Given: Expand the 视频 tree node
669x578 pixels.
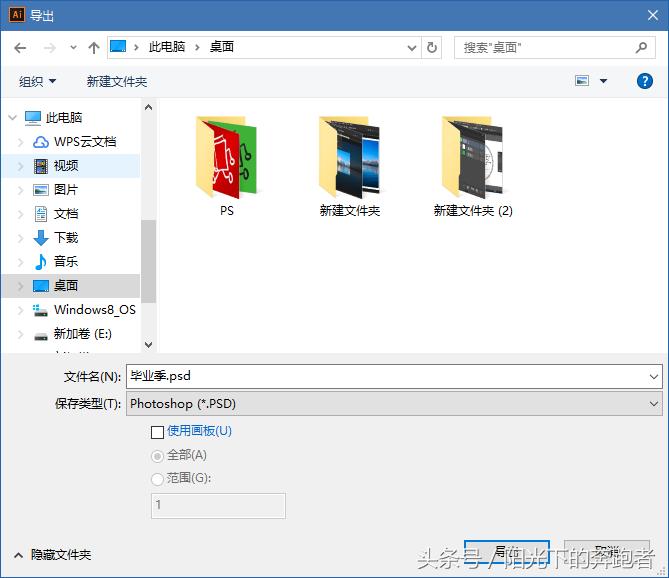Looking at the screenshot, I should click(x=20, y=166).
